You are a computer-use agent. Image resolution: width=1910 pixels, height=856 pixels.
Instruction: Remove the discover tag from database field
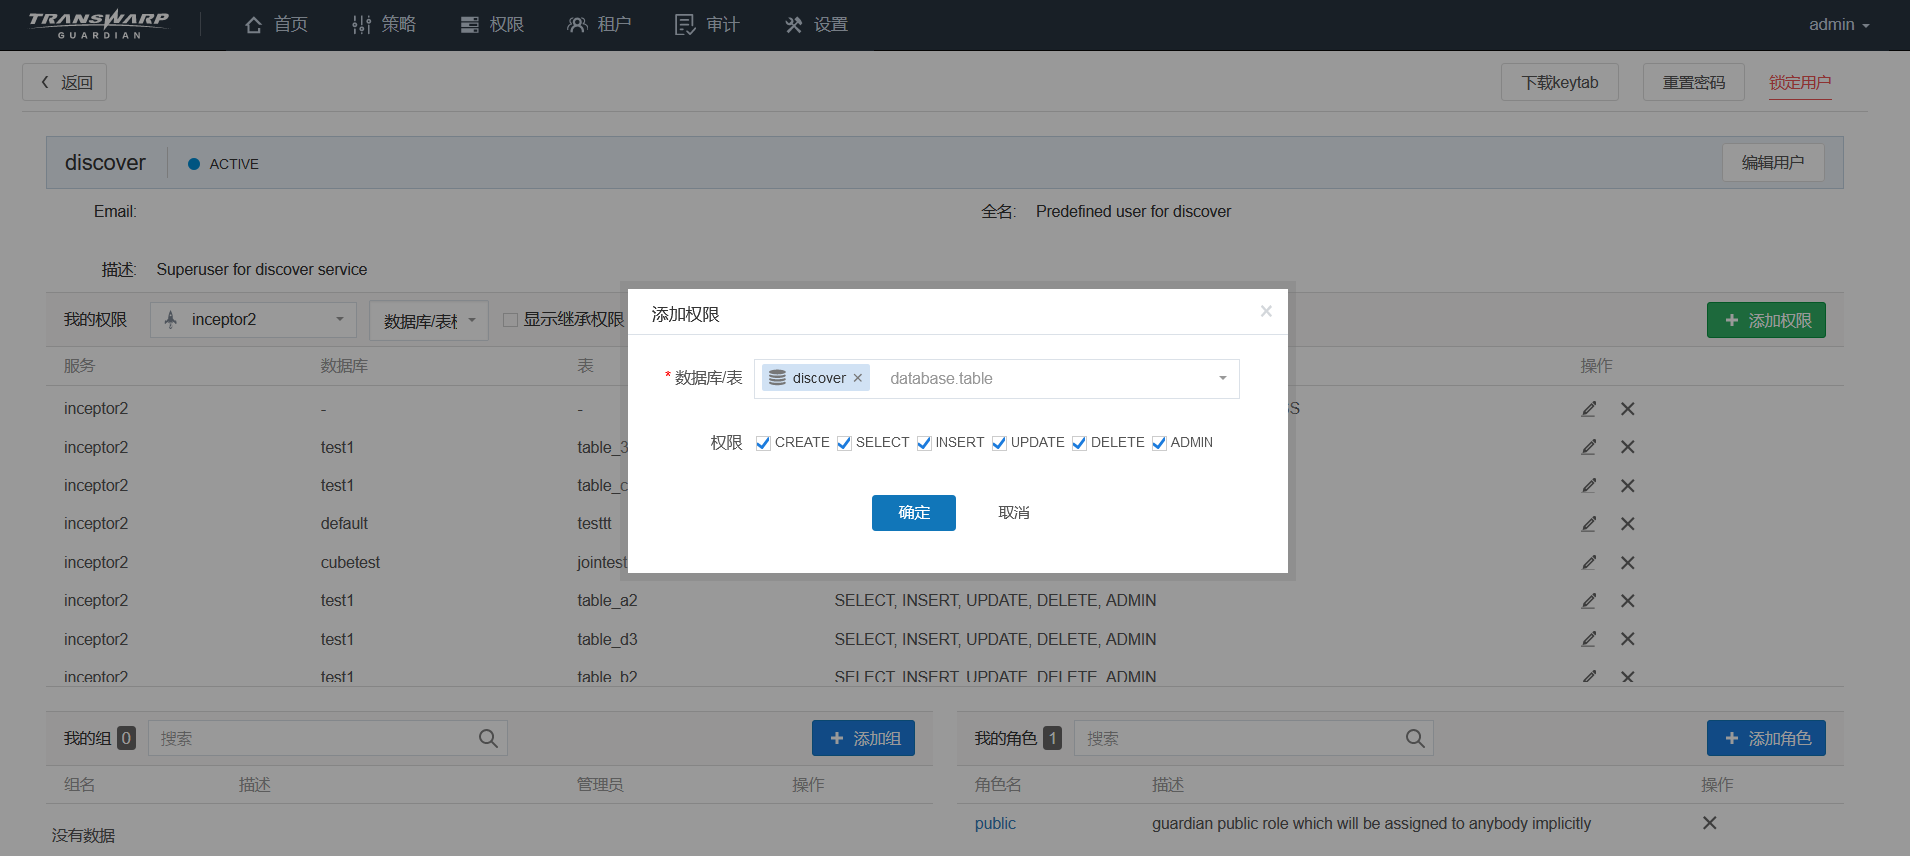(857, 378)
